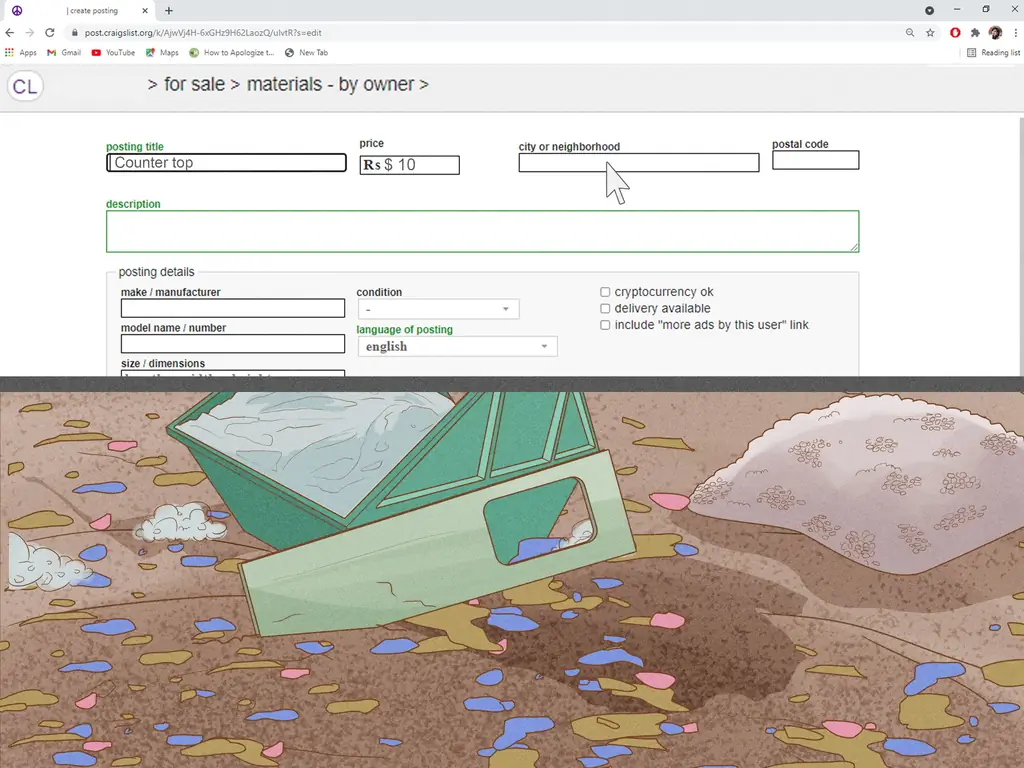Viewport: 1024px width, 768px height.
Task: Enable cryptocurrency ok checkbox
Action: pos(605,292)
